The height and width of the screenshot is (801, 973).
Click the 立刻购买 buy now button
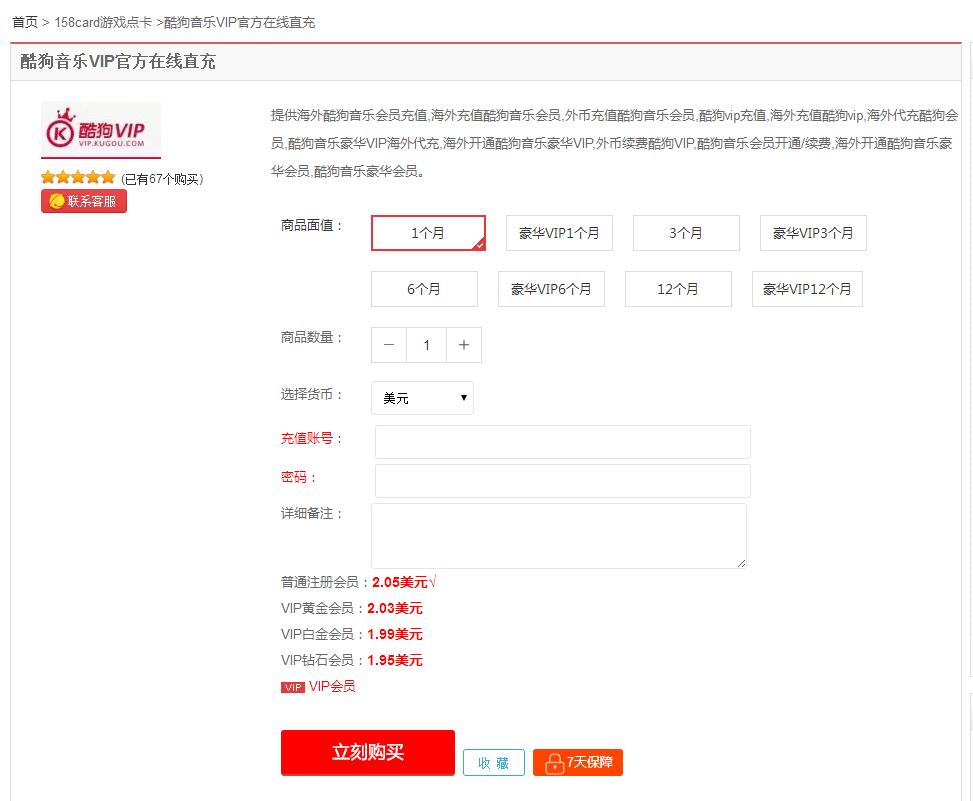click(368, 753)
